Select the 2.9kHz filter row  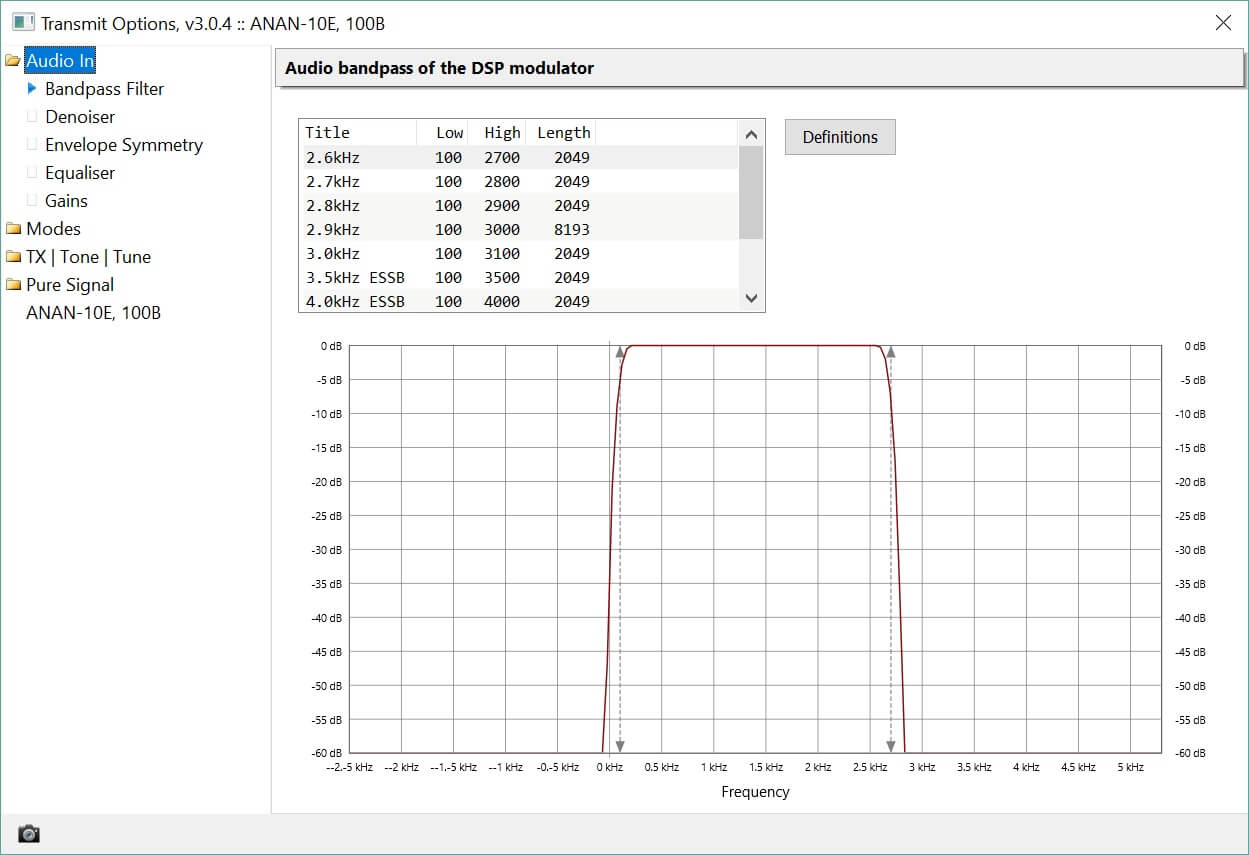pyautogui.click(x=450, y=229)
